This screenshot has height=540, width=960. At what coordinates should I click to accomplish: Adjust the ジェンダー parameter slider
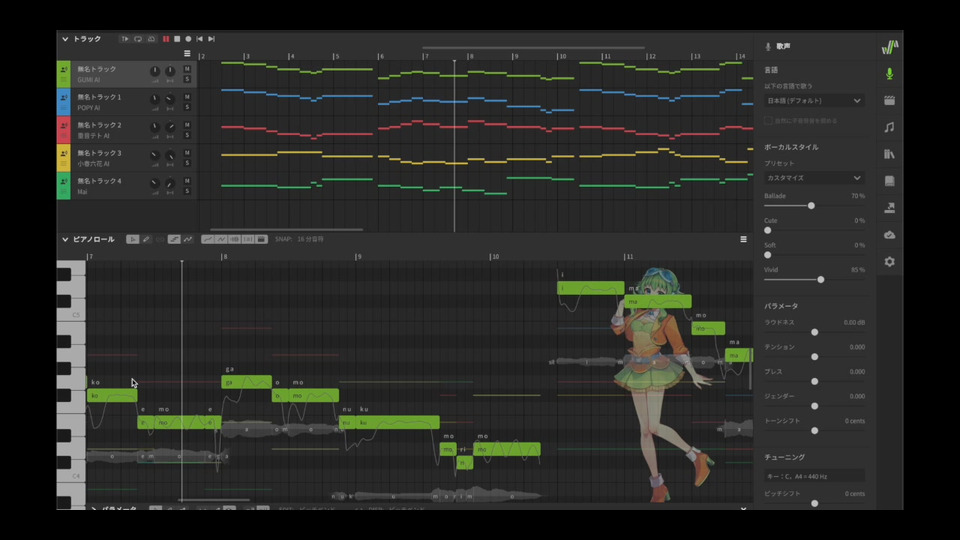pyautogui.click(x=814, y=406)
